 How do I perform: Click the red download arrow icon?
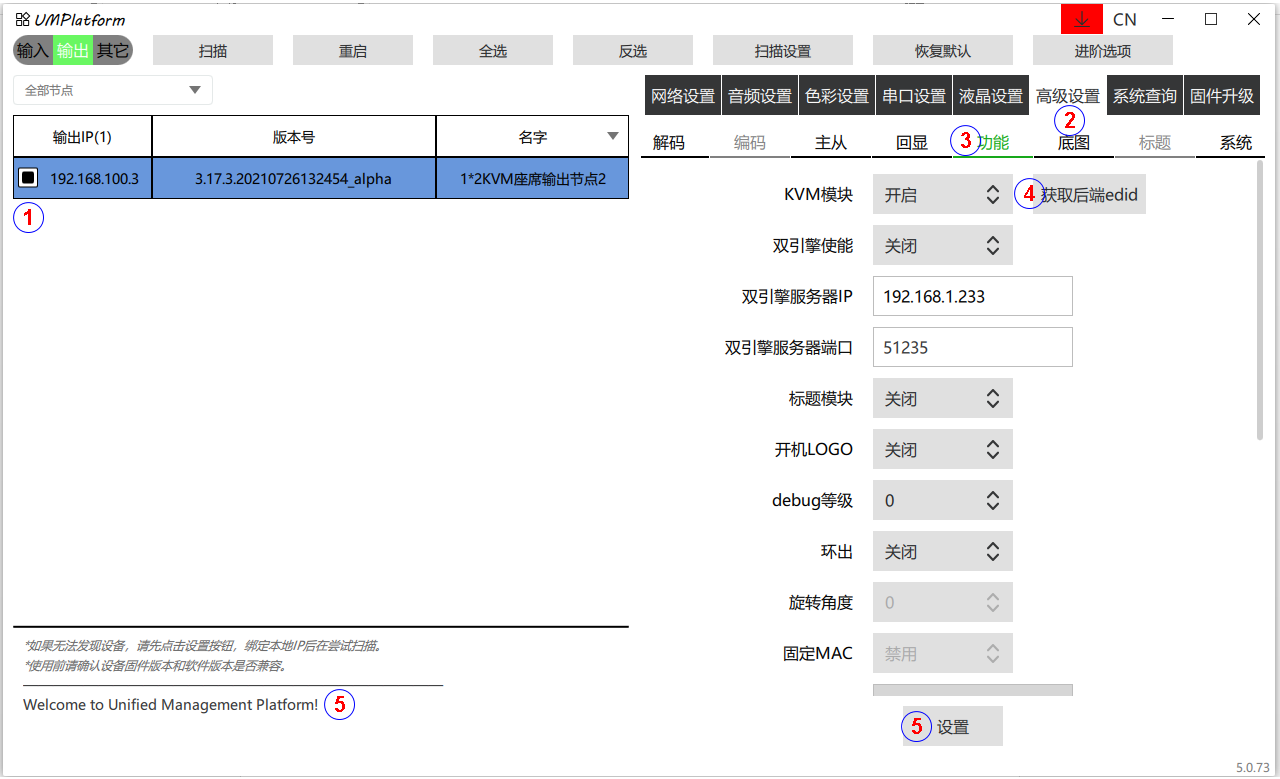1081,20
